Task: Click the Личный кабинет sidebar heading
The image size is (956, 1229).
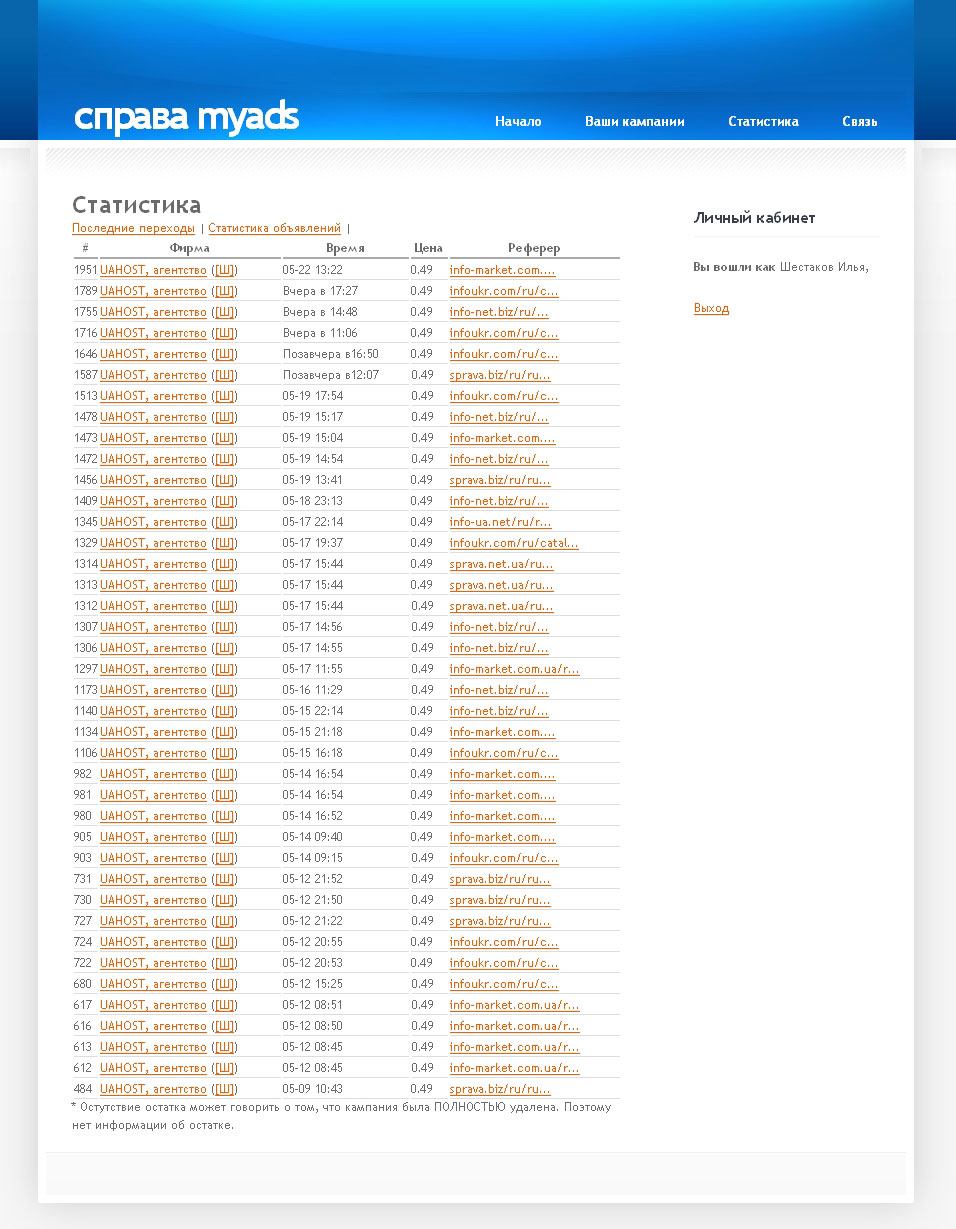Action: 754,218
